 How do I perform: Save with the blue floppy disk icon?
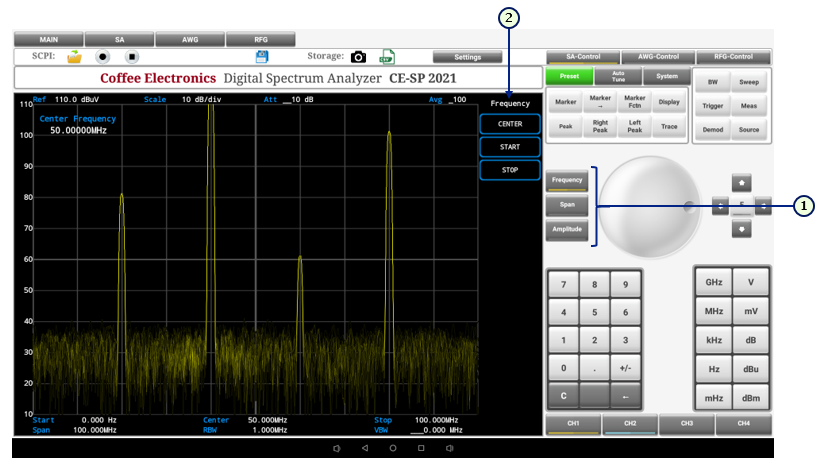point(263,57)
